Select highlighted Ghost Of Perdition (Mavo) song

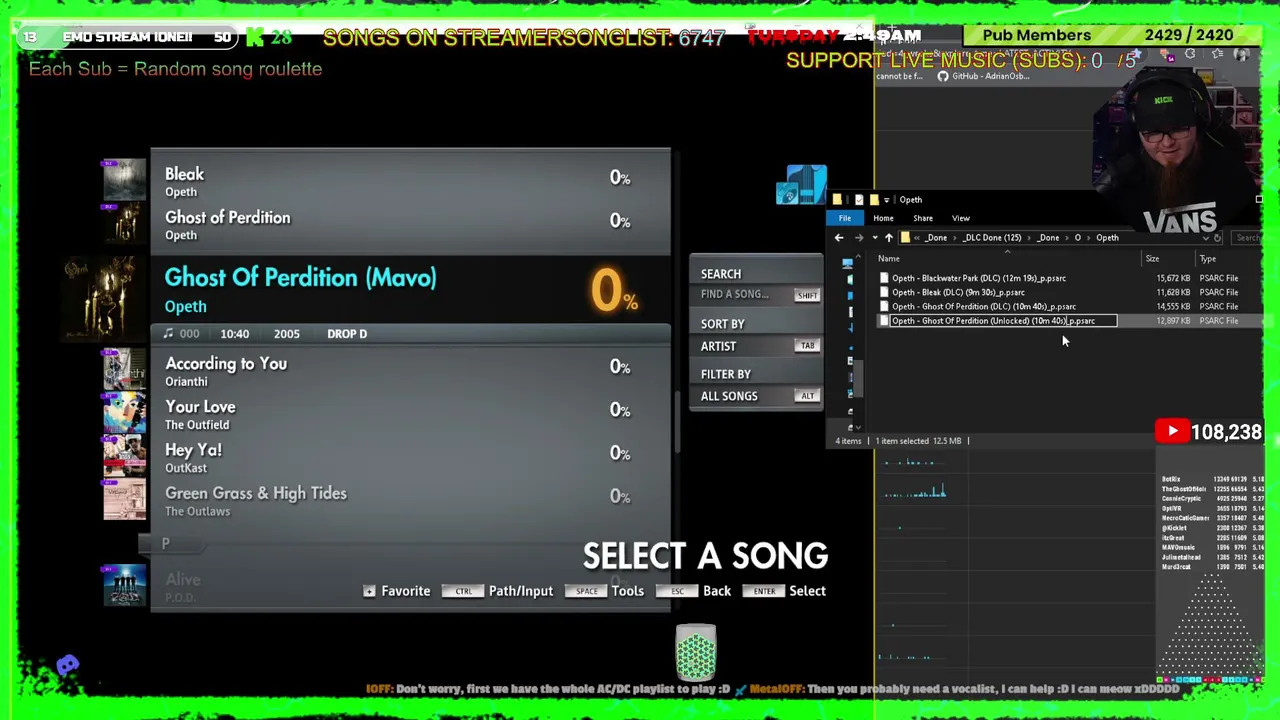tap(410, 289)
